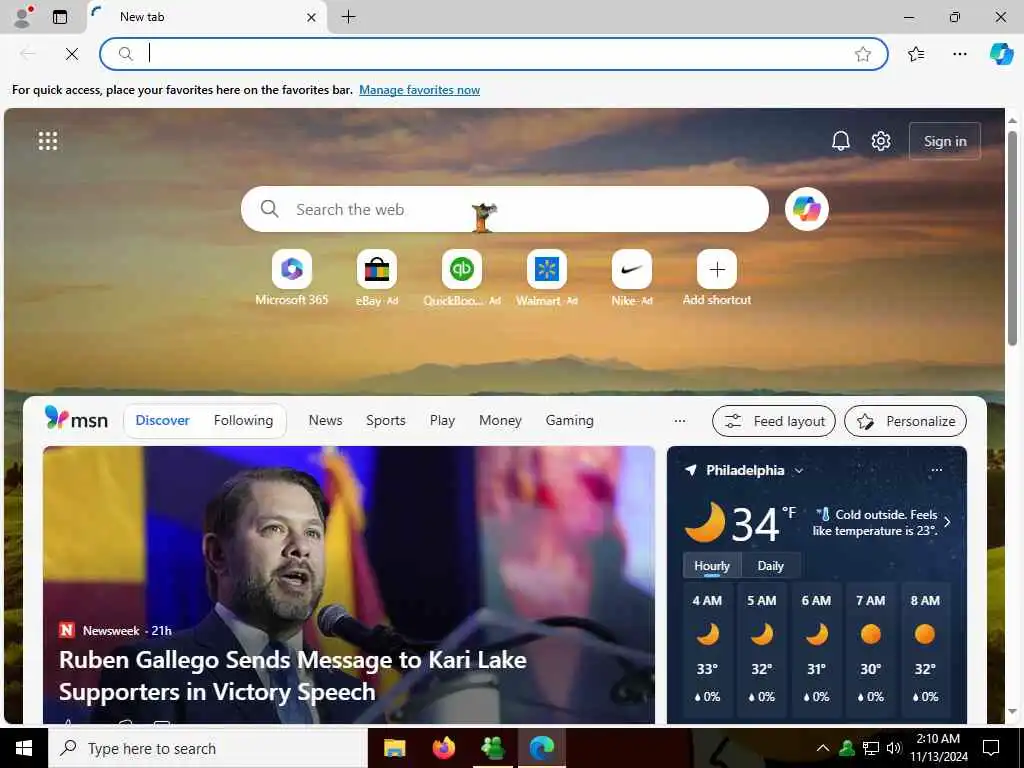Open the volume control in tray
The height and width of the screenshot is (768, 1024).
coord(894,748)
